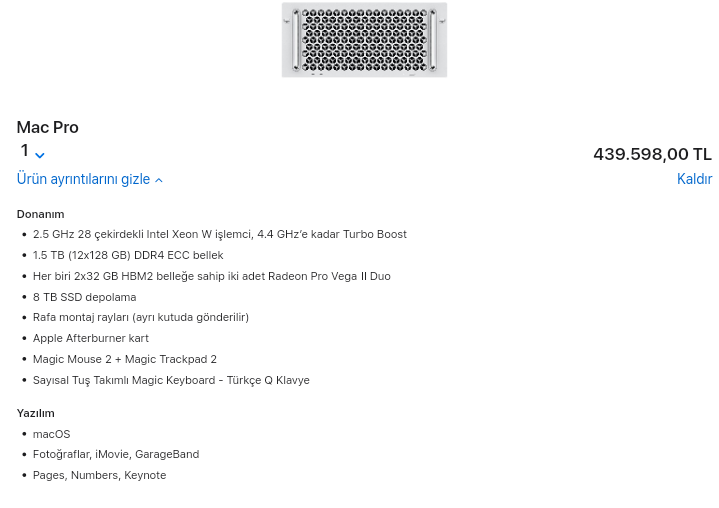Click the Türkçe Q Klavye keyboard item

tap(171, 380)
